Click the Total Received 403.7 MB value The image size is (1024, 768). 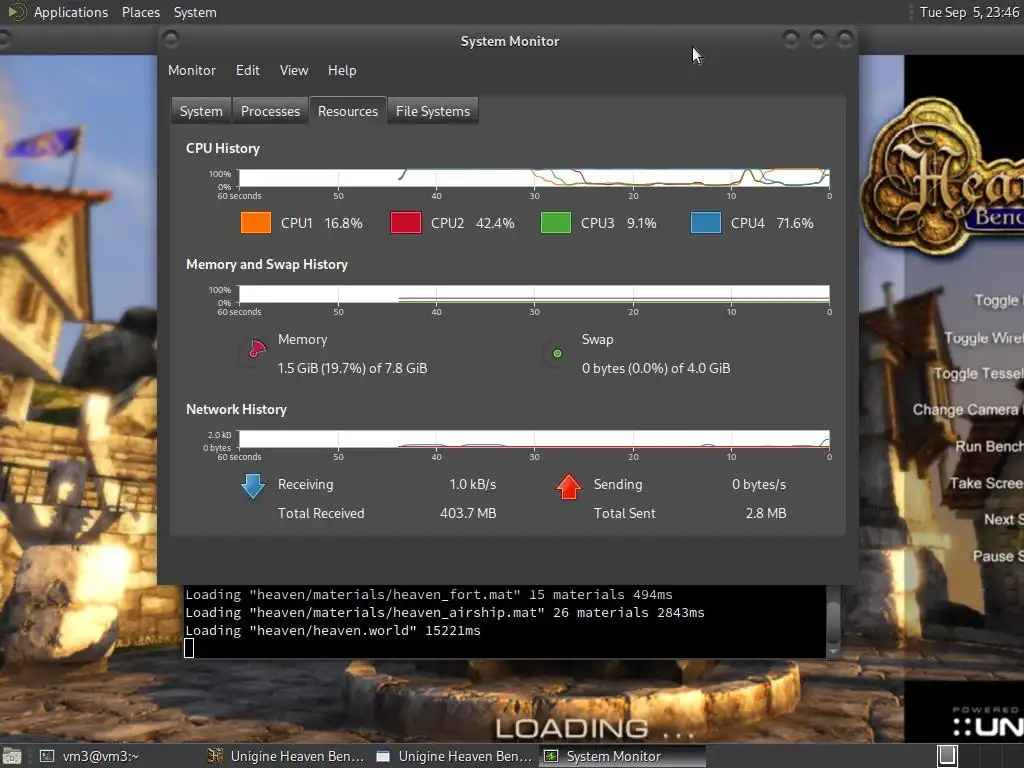pyautogui.click(x=468, y=513)
